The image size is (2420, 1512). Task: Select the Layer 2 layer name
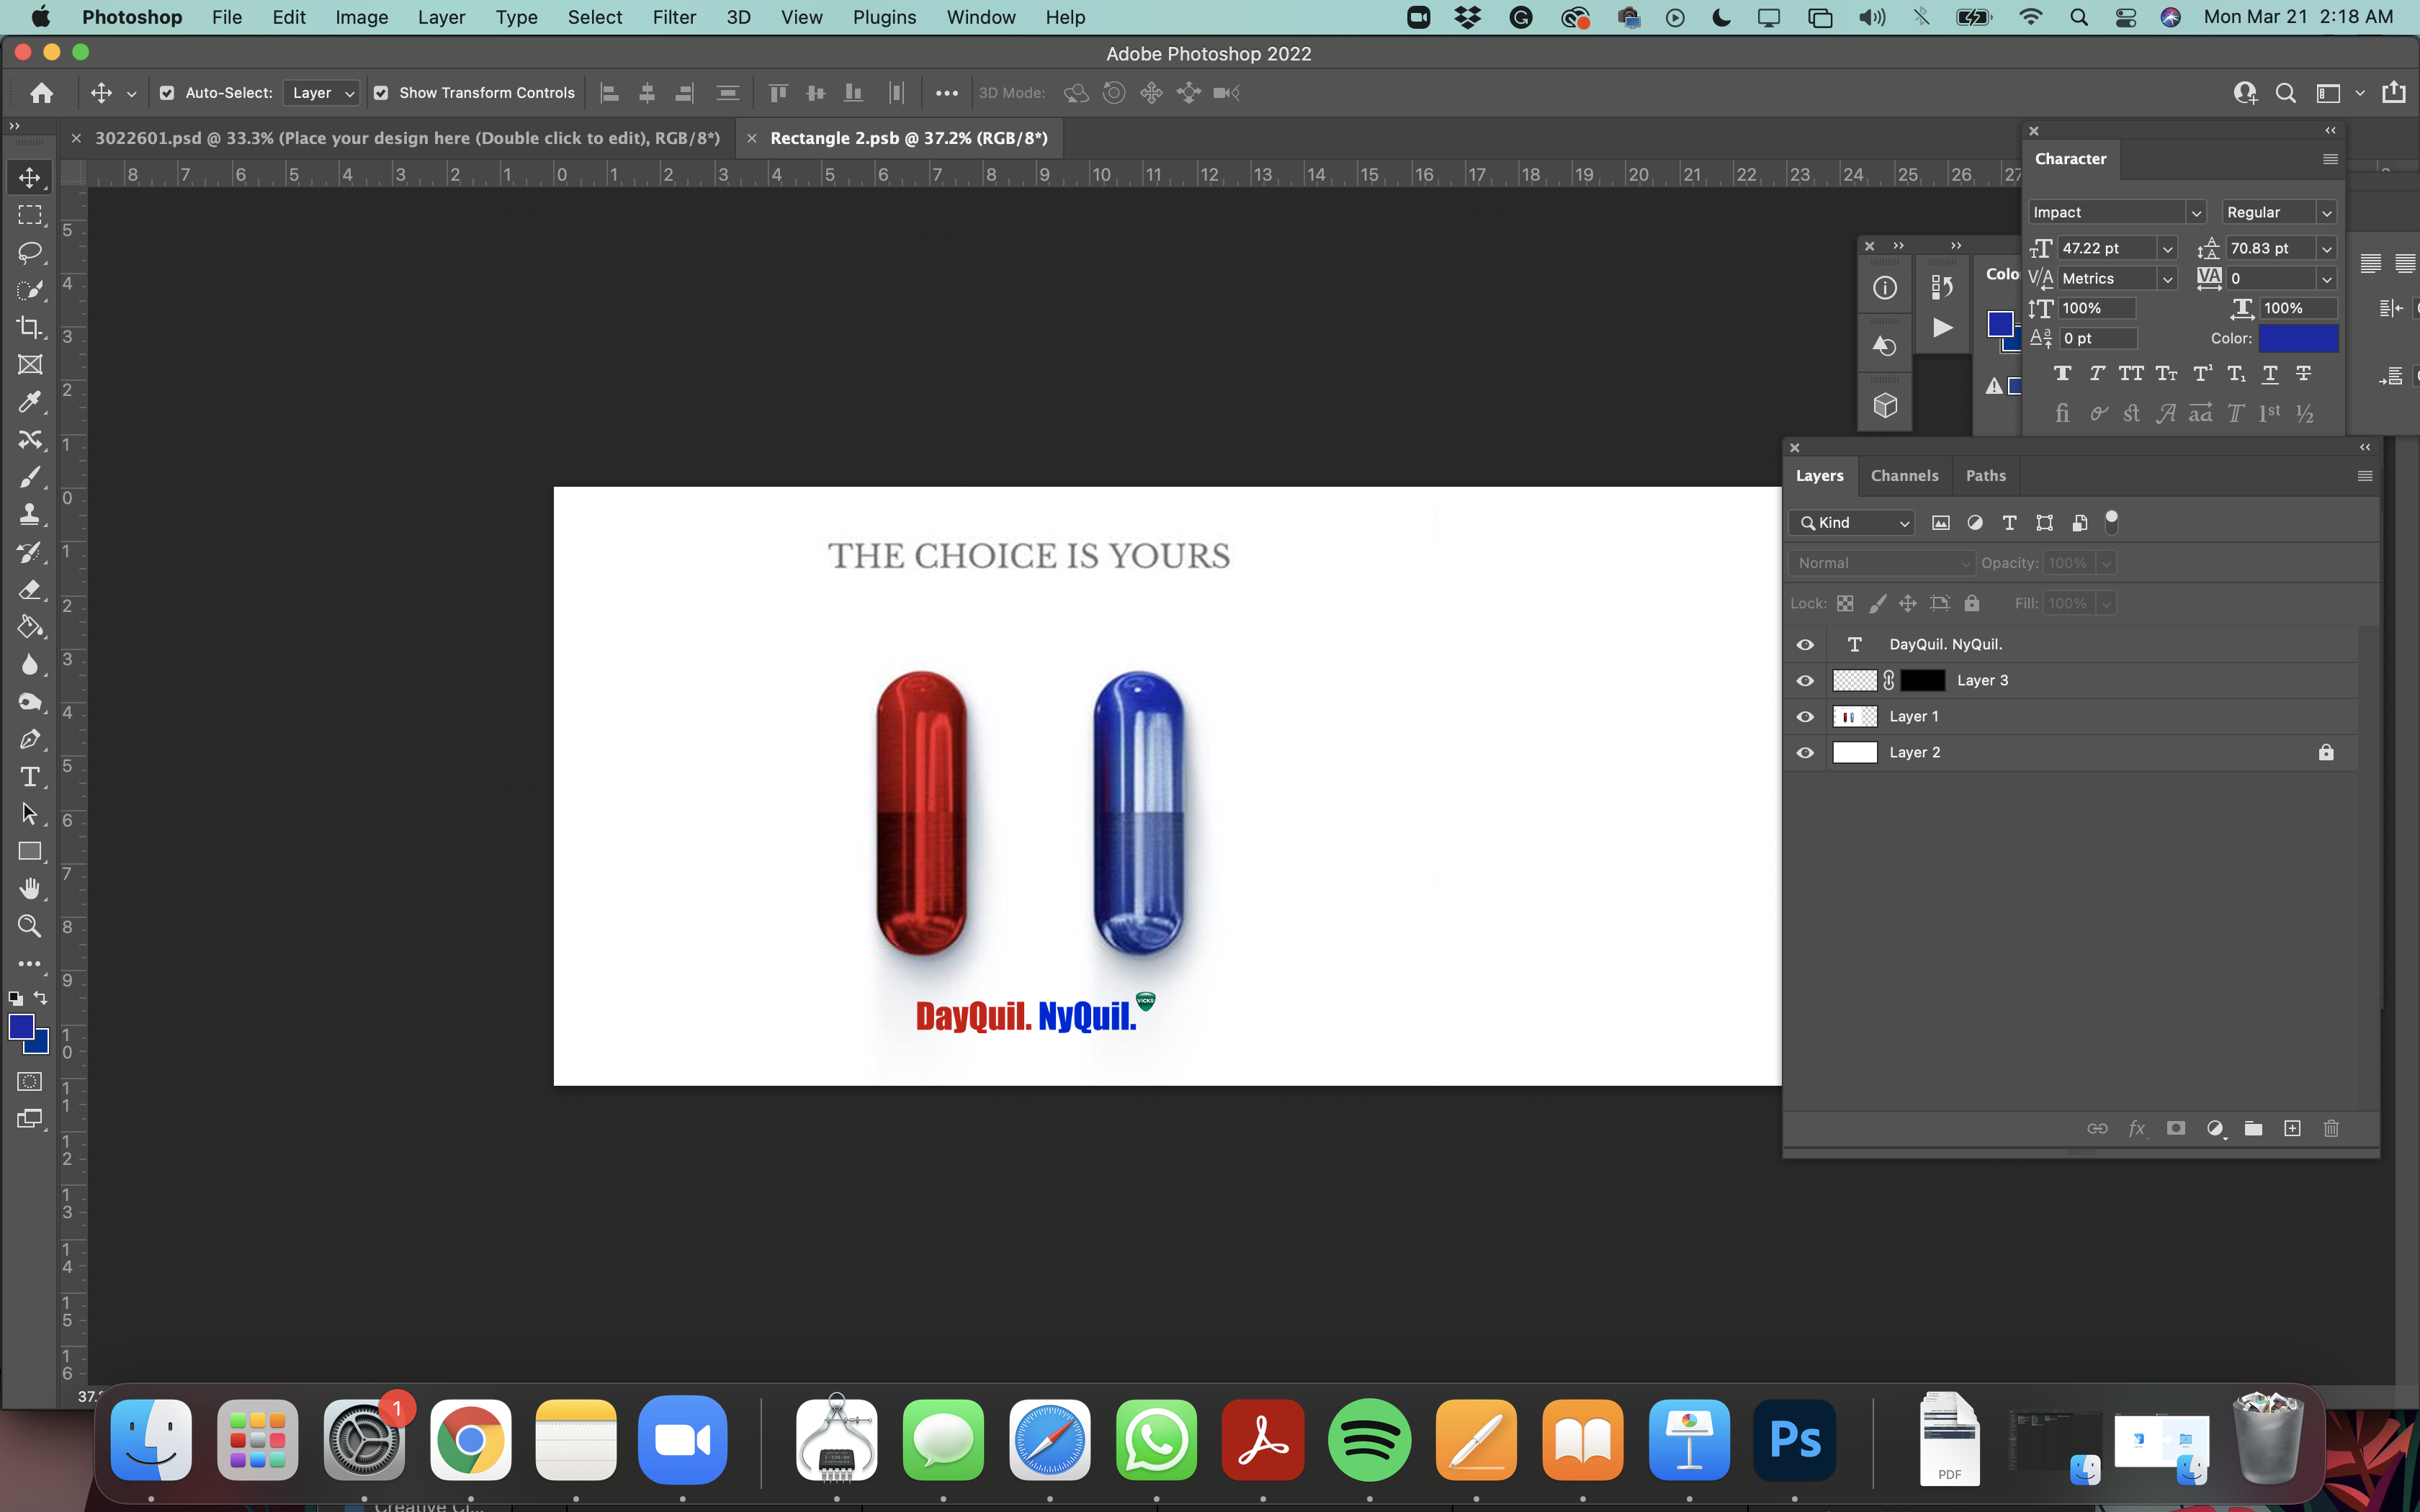pos(1914,753)
